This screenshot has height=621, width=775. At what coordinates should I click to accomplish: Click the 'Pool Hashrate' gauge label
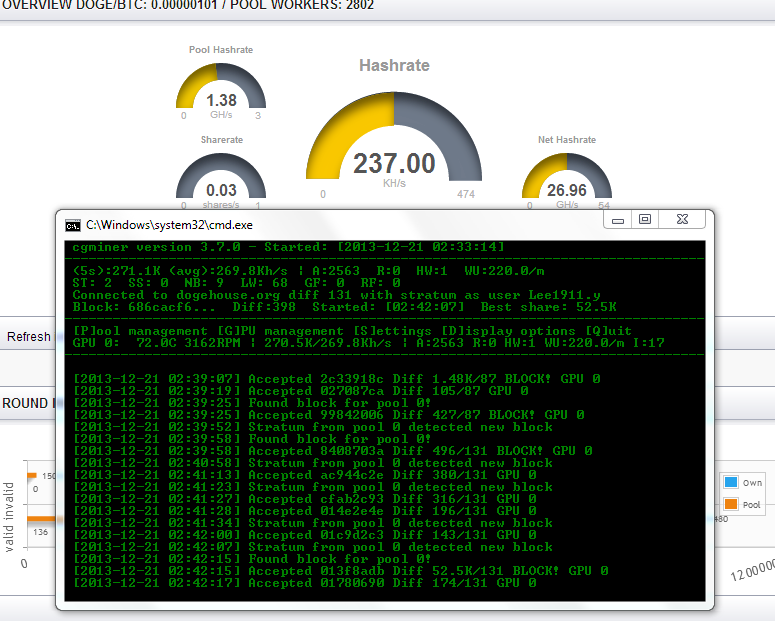[221, 50]
